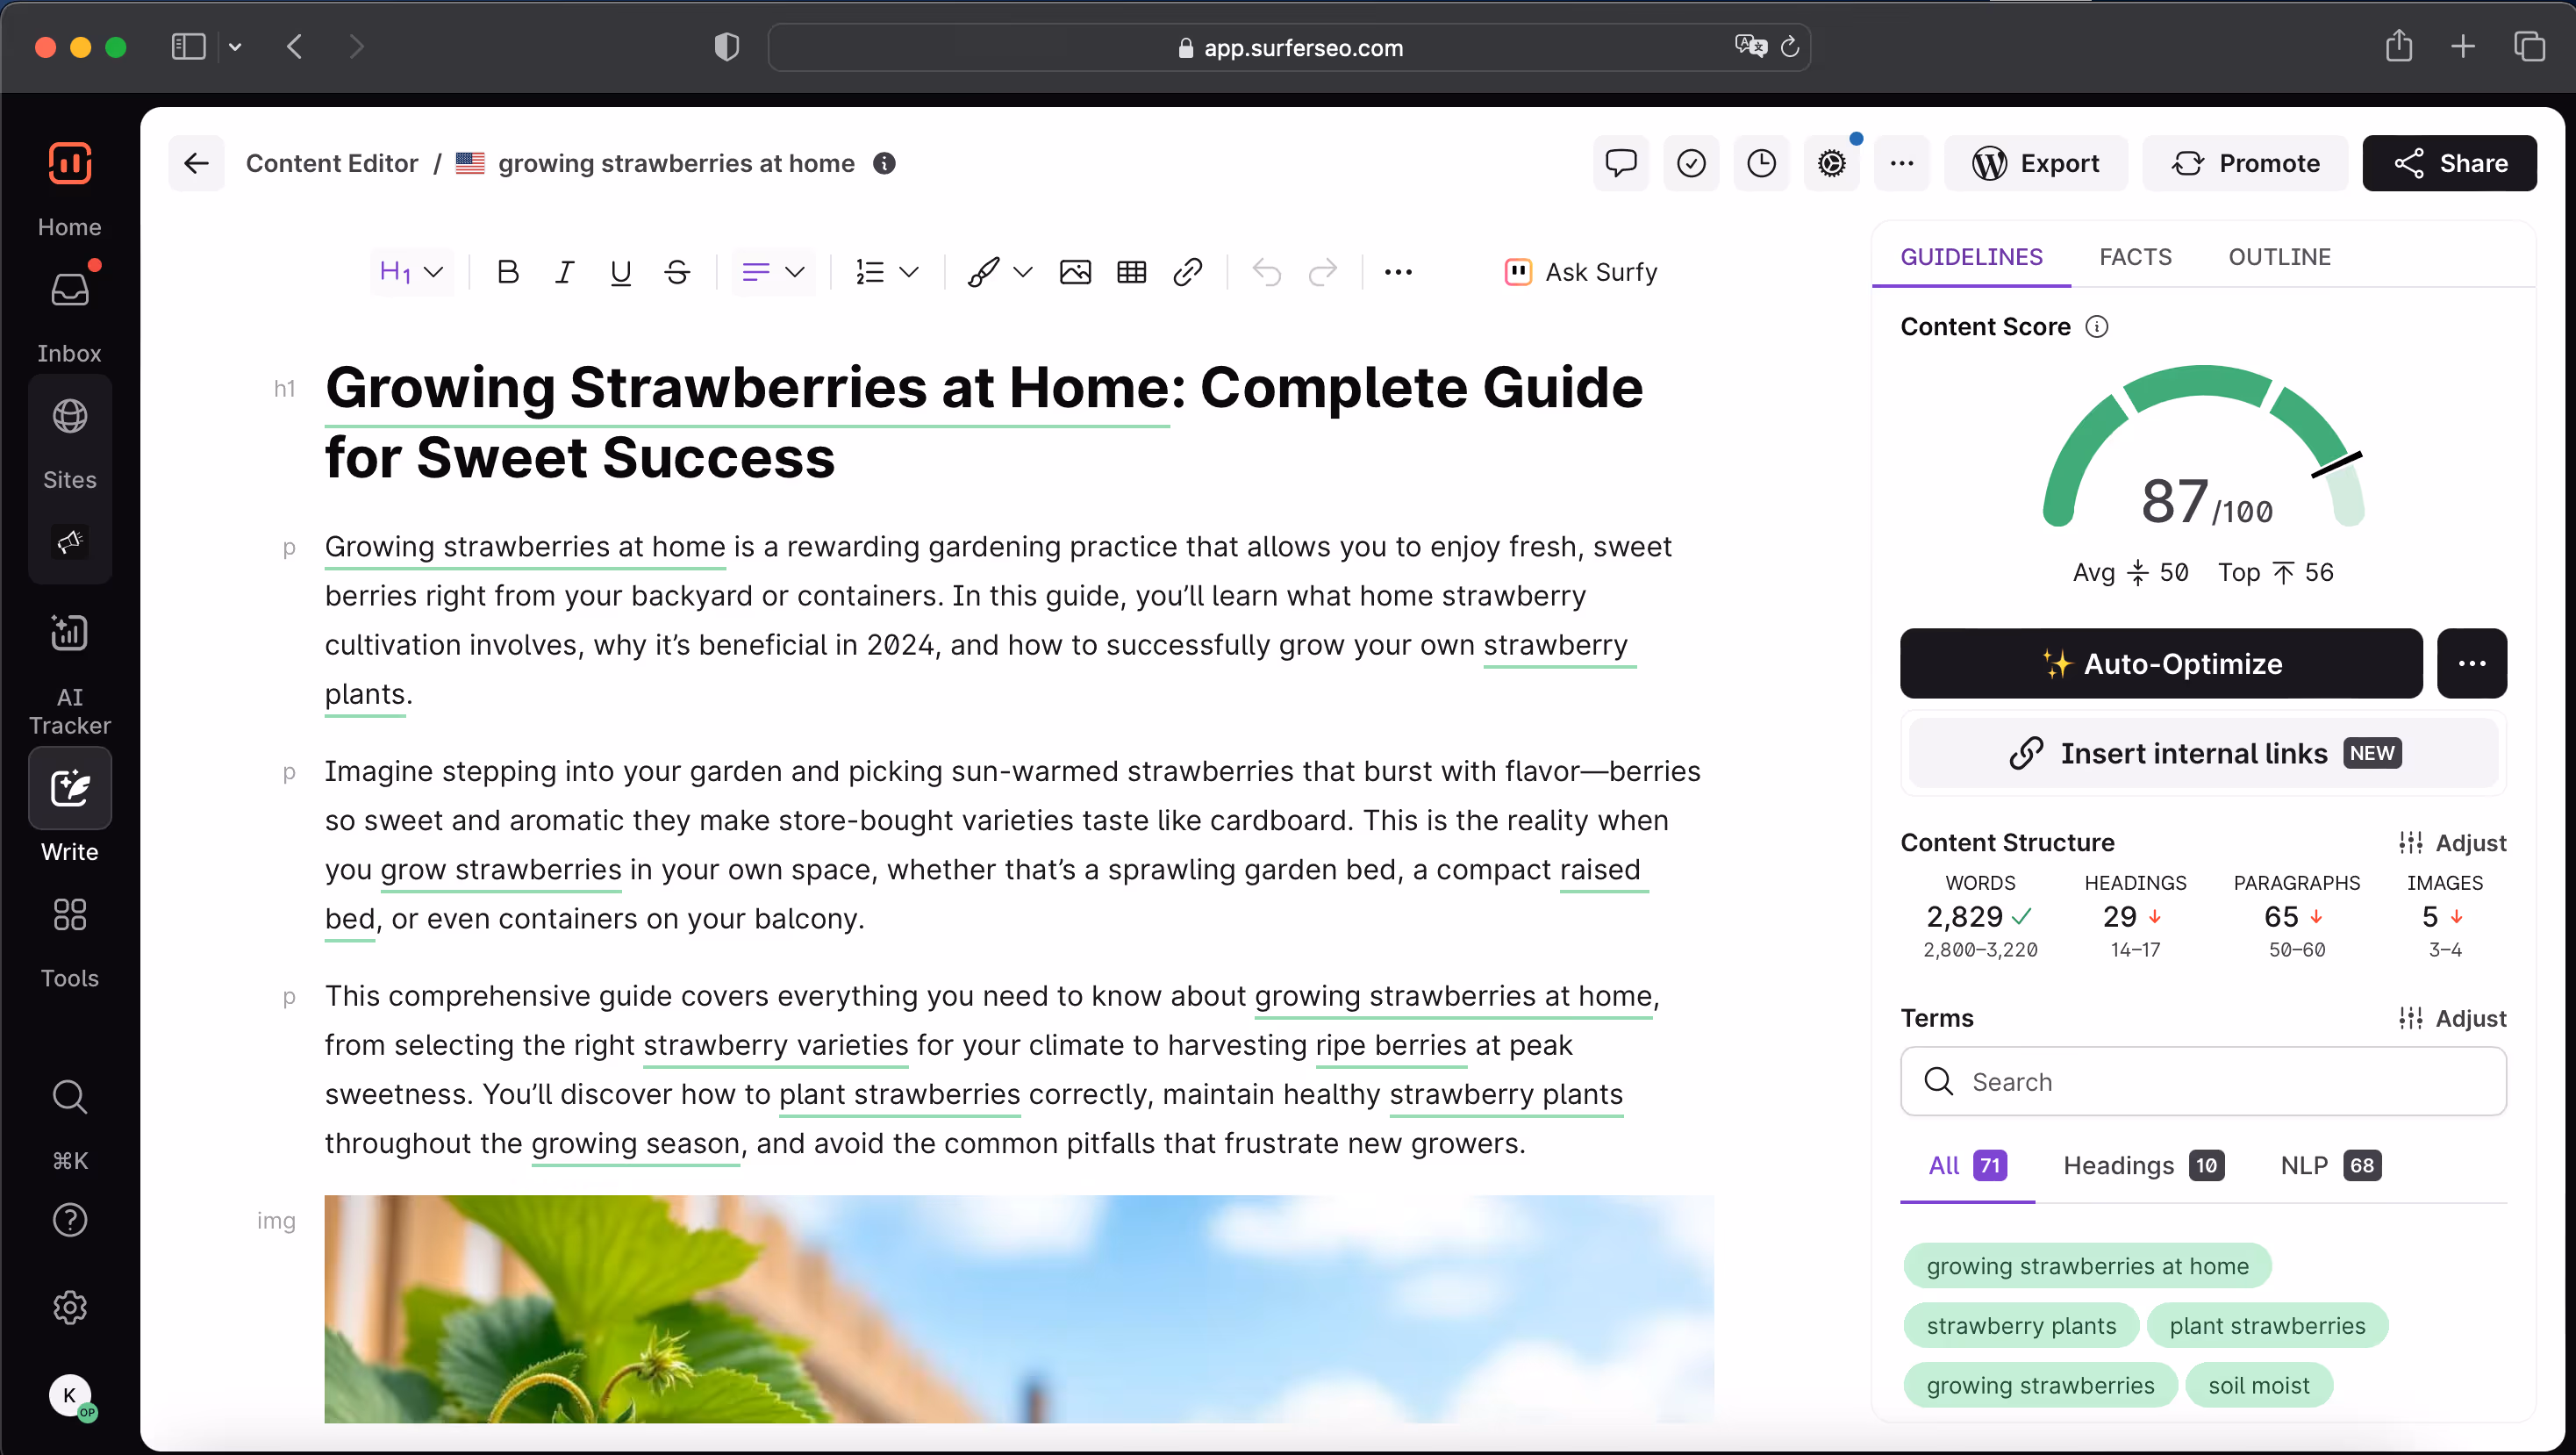Click the megaphone icon under Sites
Image resolution: width=2576 pixels, height=1455 pixels.
pyautogui.click(x=70, y=542)
